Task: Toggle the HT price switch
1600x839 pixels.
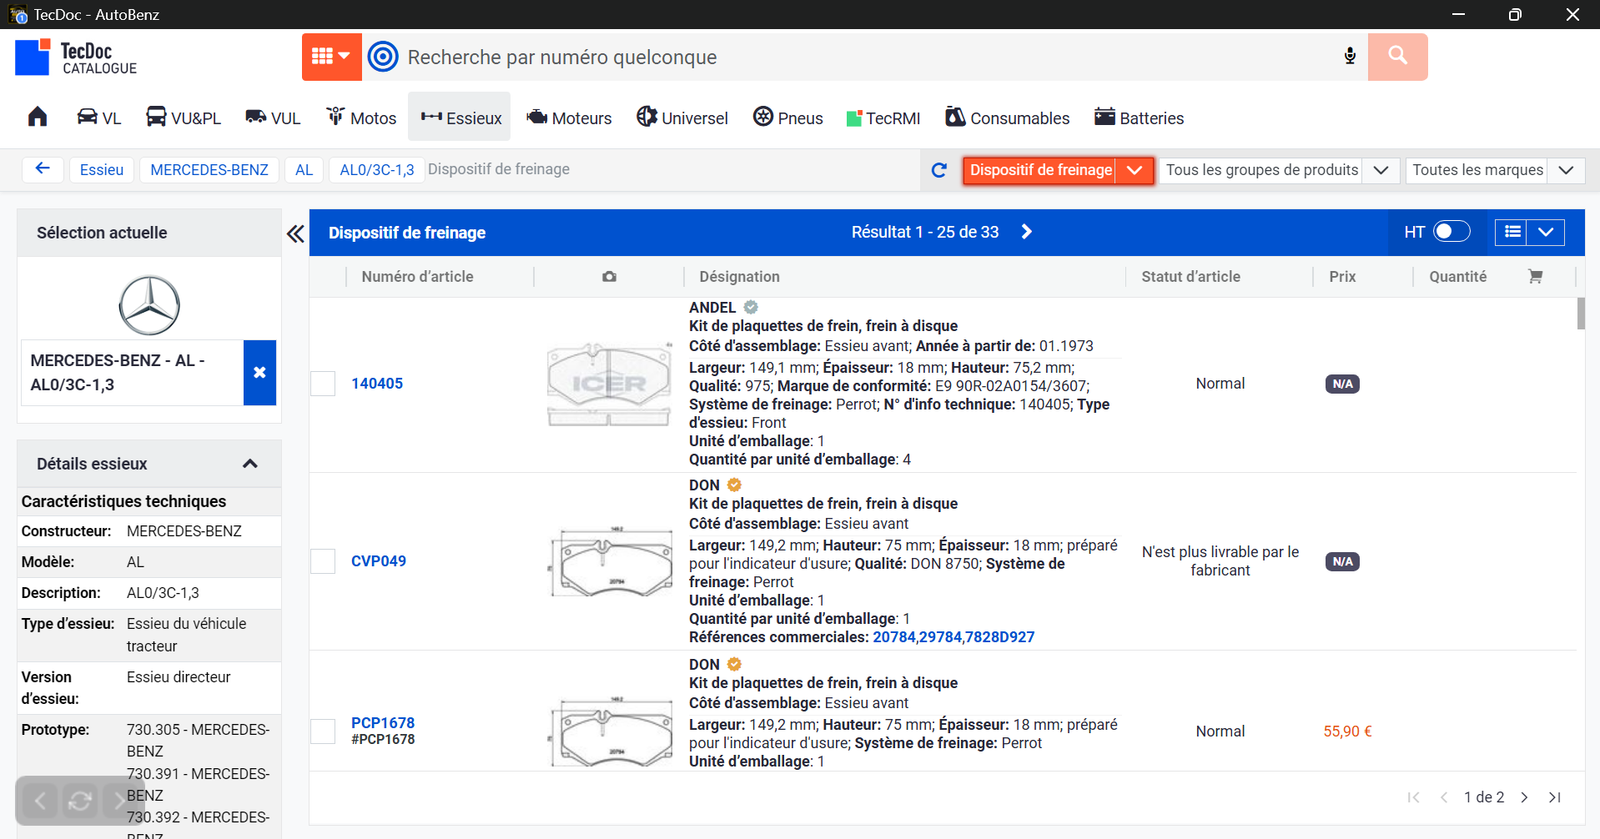Action: click(x=1451, y=232)
